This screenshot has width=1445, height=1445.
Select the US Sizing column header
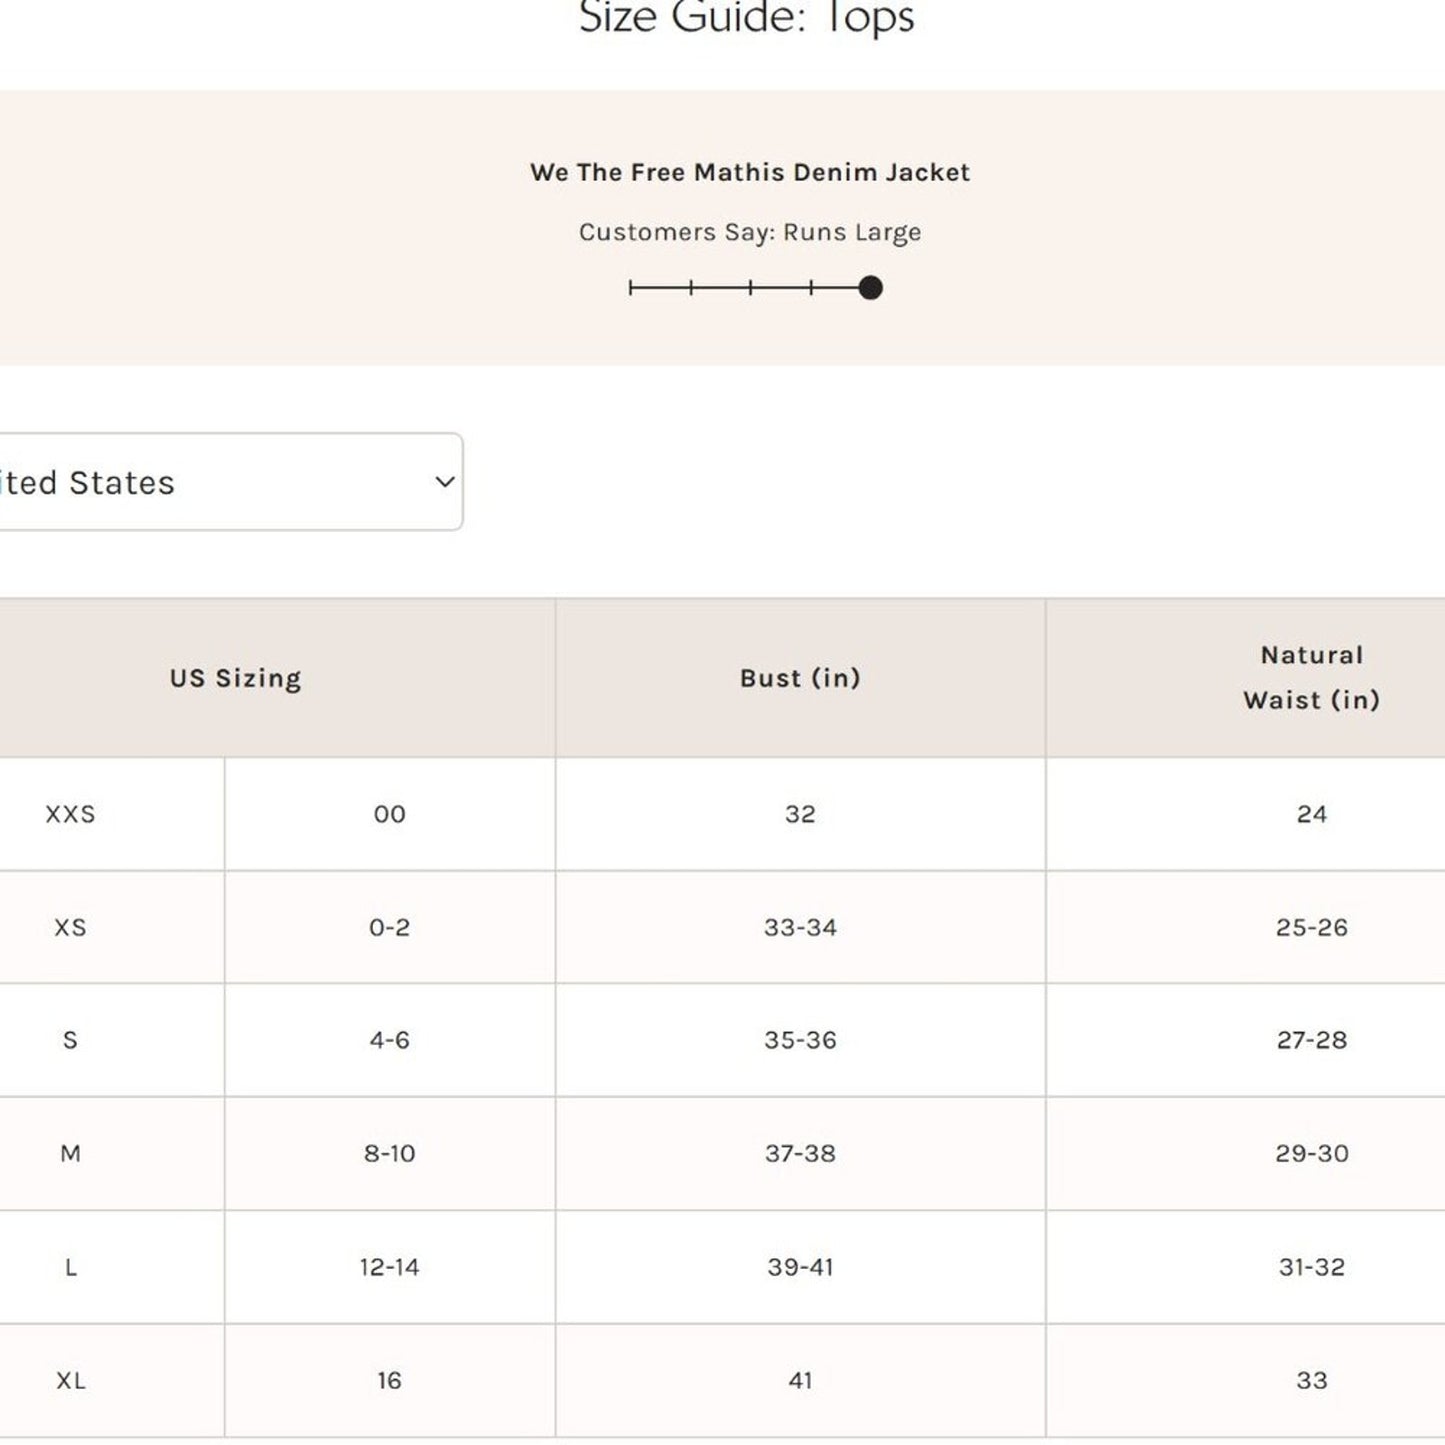[x=235, y=678]
